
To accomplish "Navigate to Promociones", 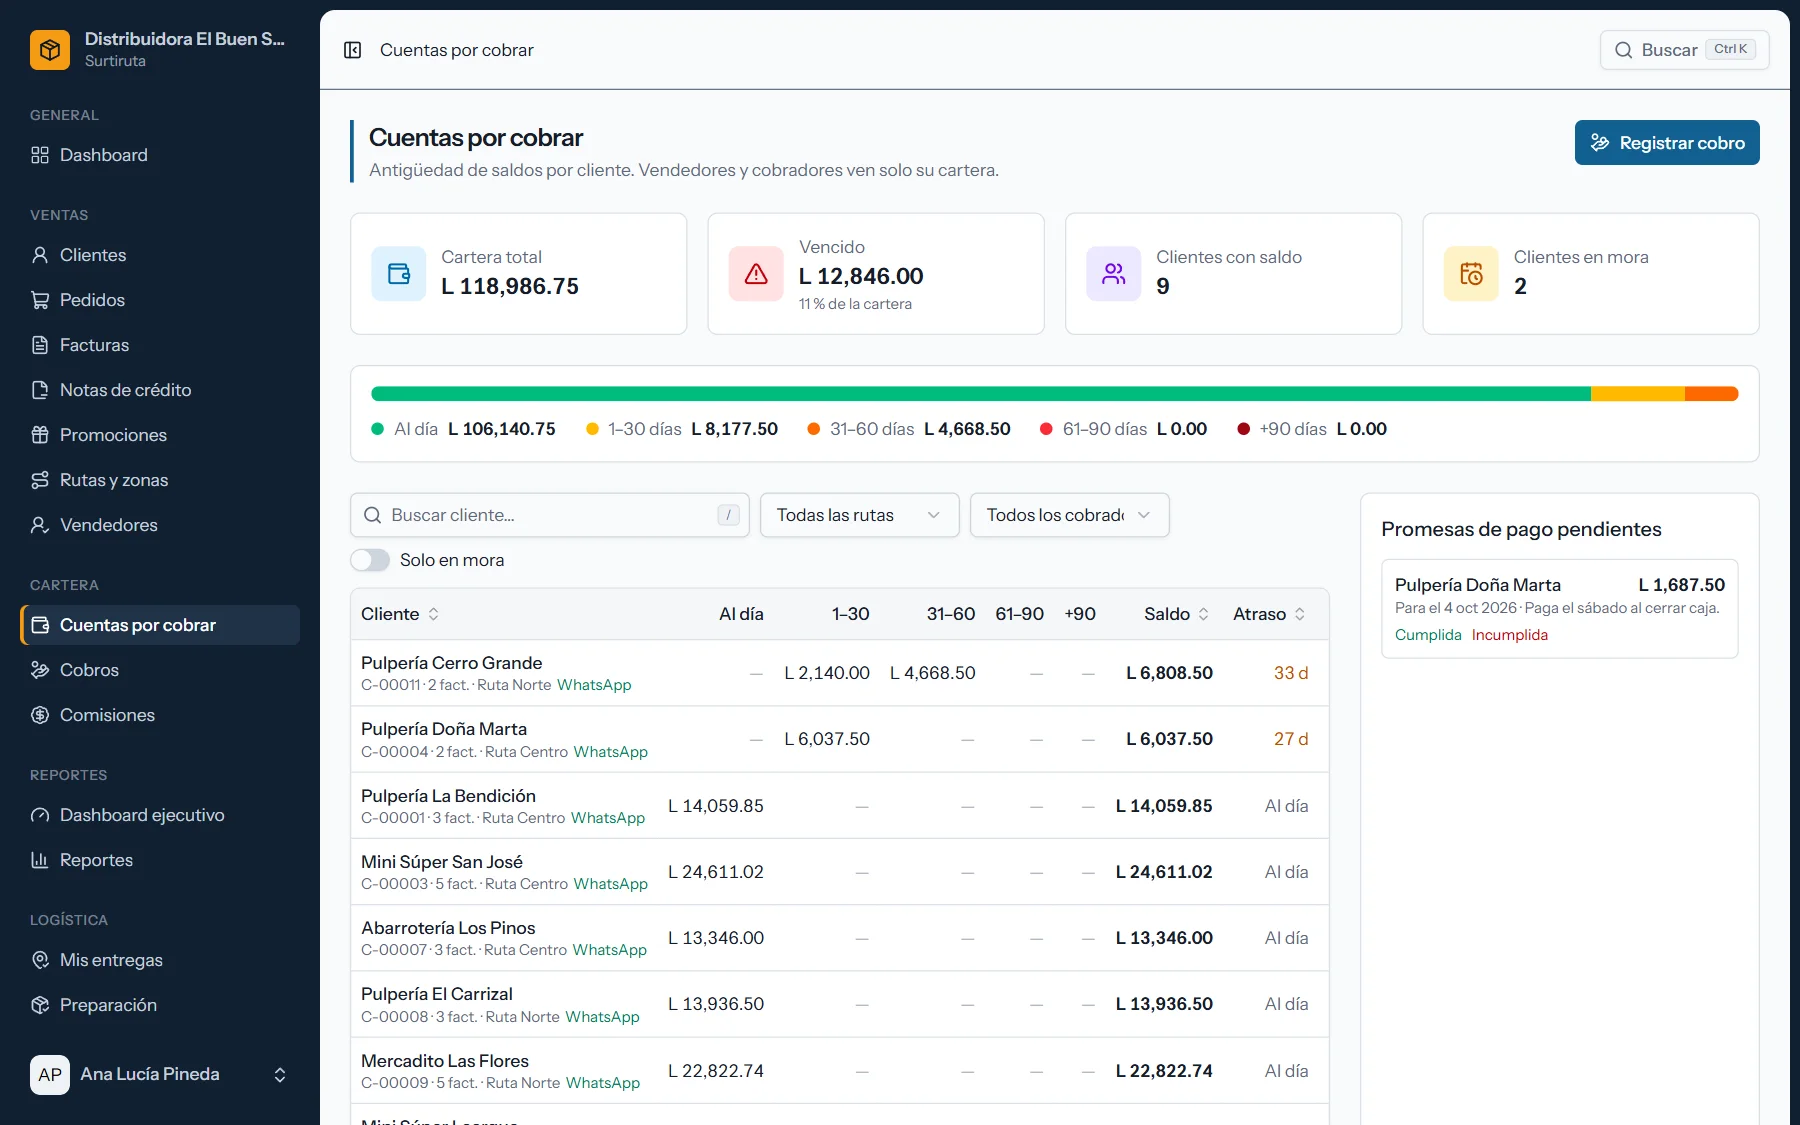I will pos(160,435).
